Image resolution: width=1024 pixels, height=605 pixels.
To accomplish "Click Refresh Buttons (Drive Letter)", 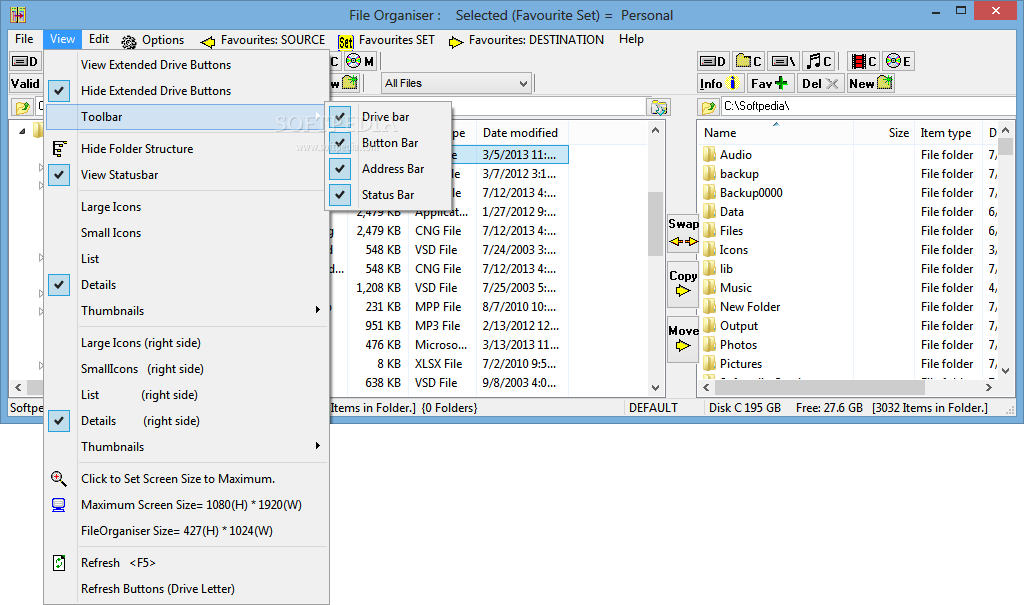I will (x=186, y=589).
